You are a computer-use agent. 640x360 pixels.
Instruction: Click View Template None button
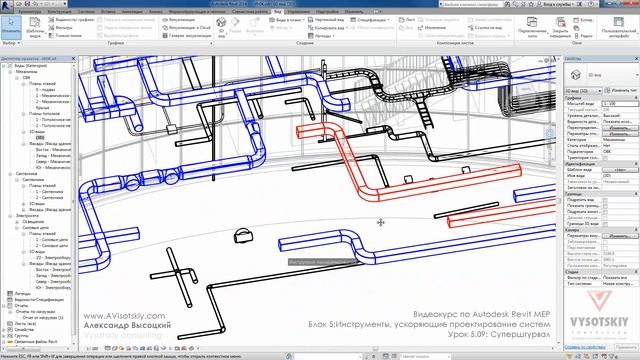tap(620, 170)
